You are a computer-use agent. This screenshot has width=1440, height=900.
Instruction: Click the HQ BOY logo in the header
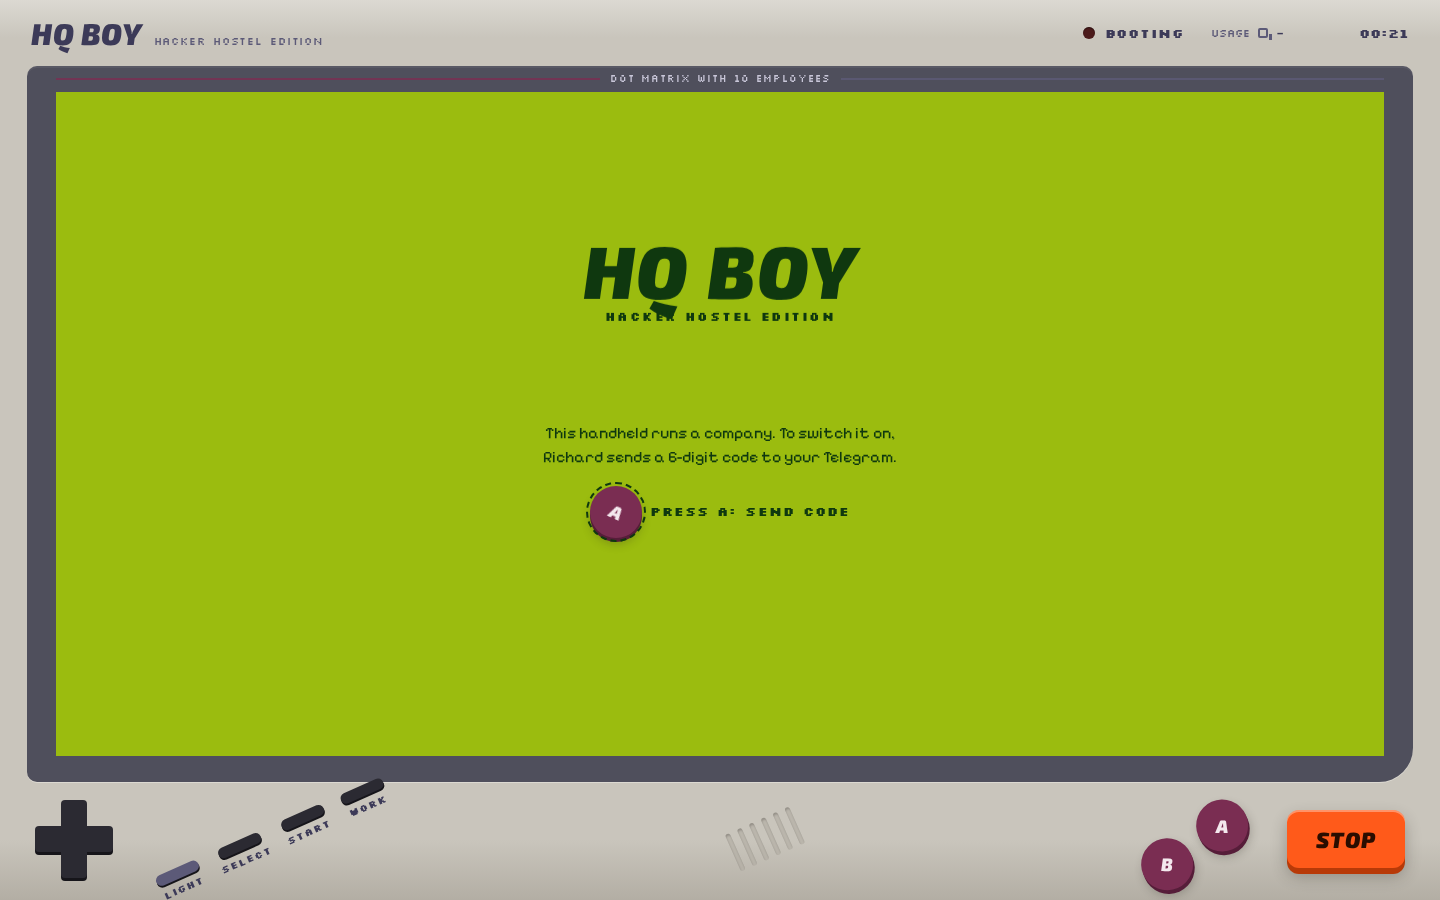[87, 37]
